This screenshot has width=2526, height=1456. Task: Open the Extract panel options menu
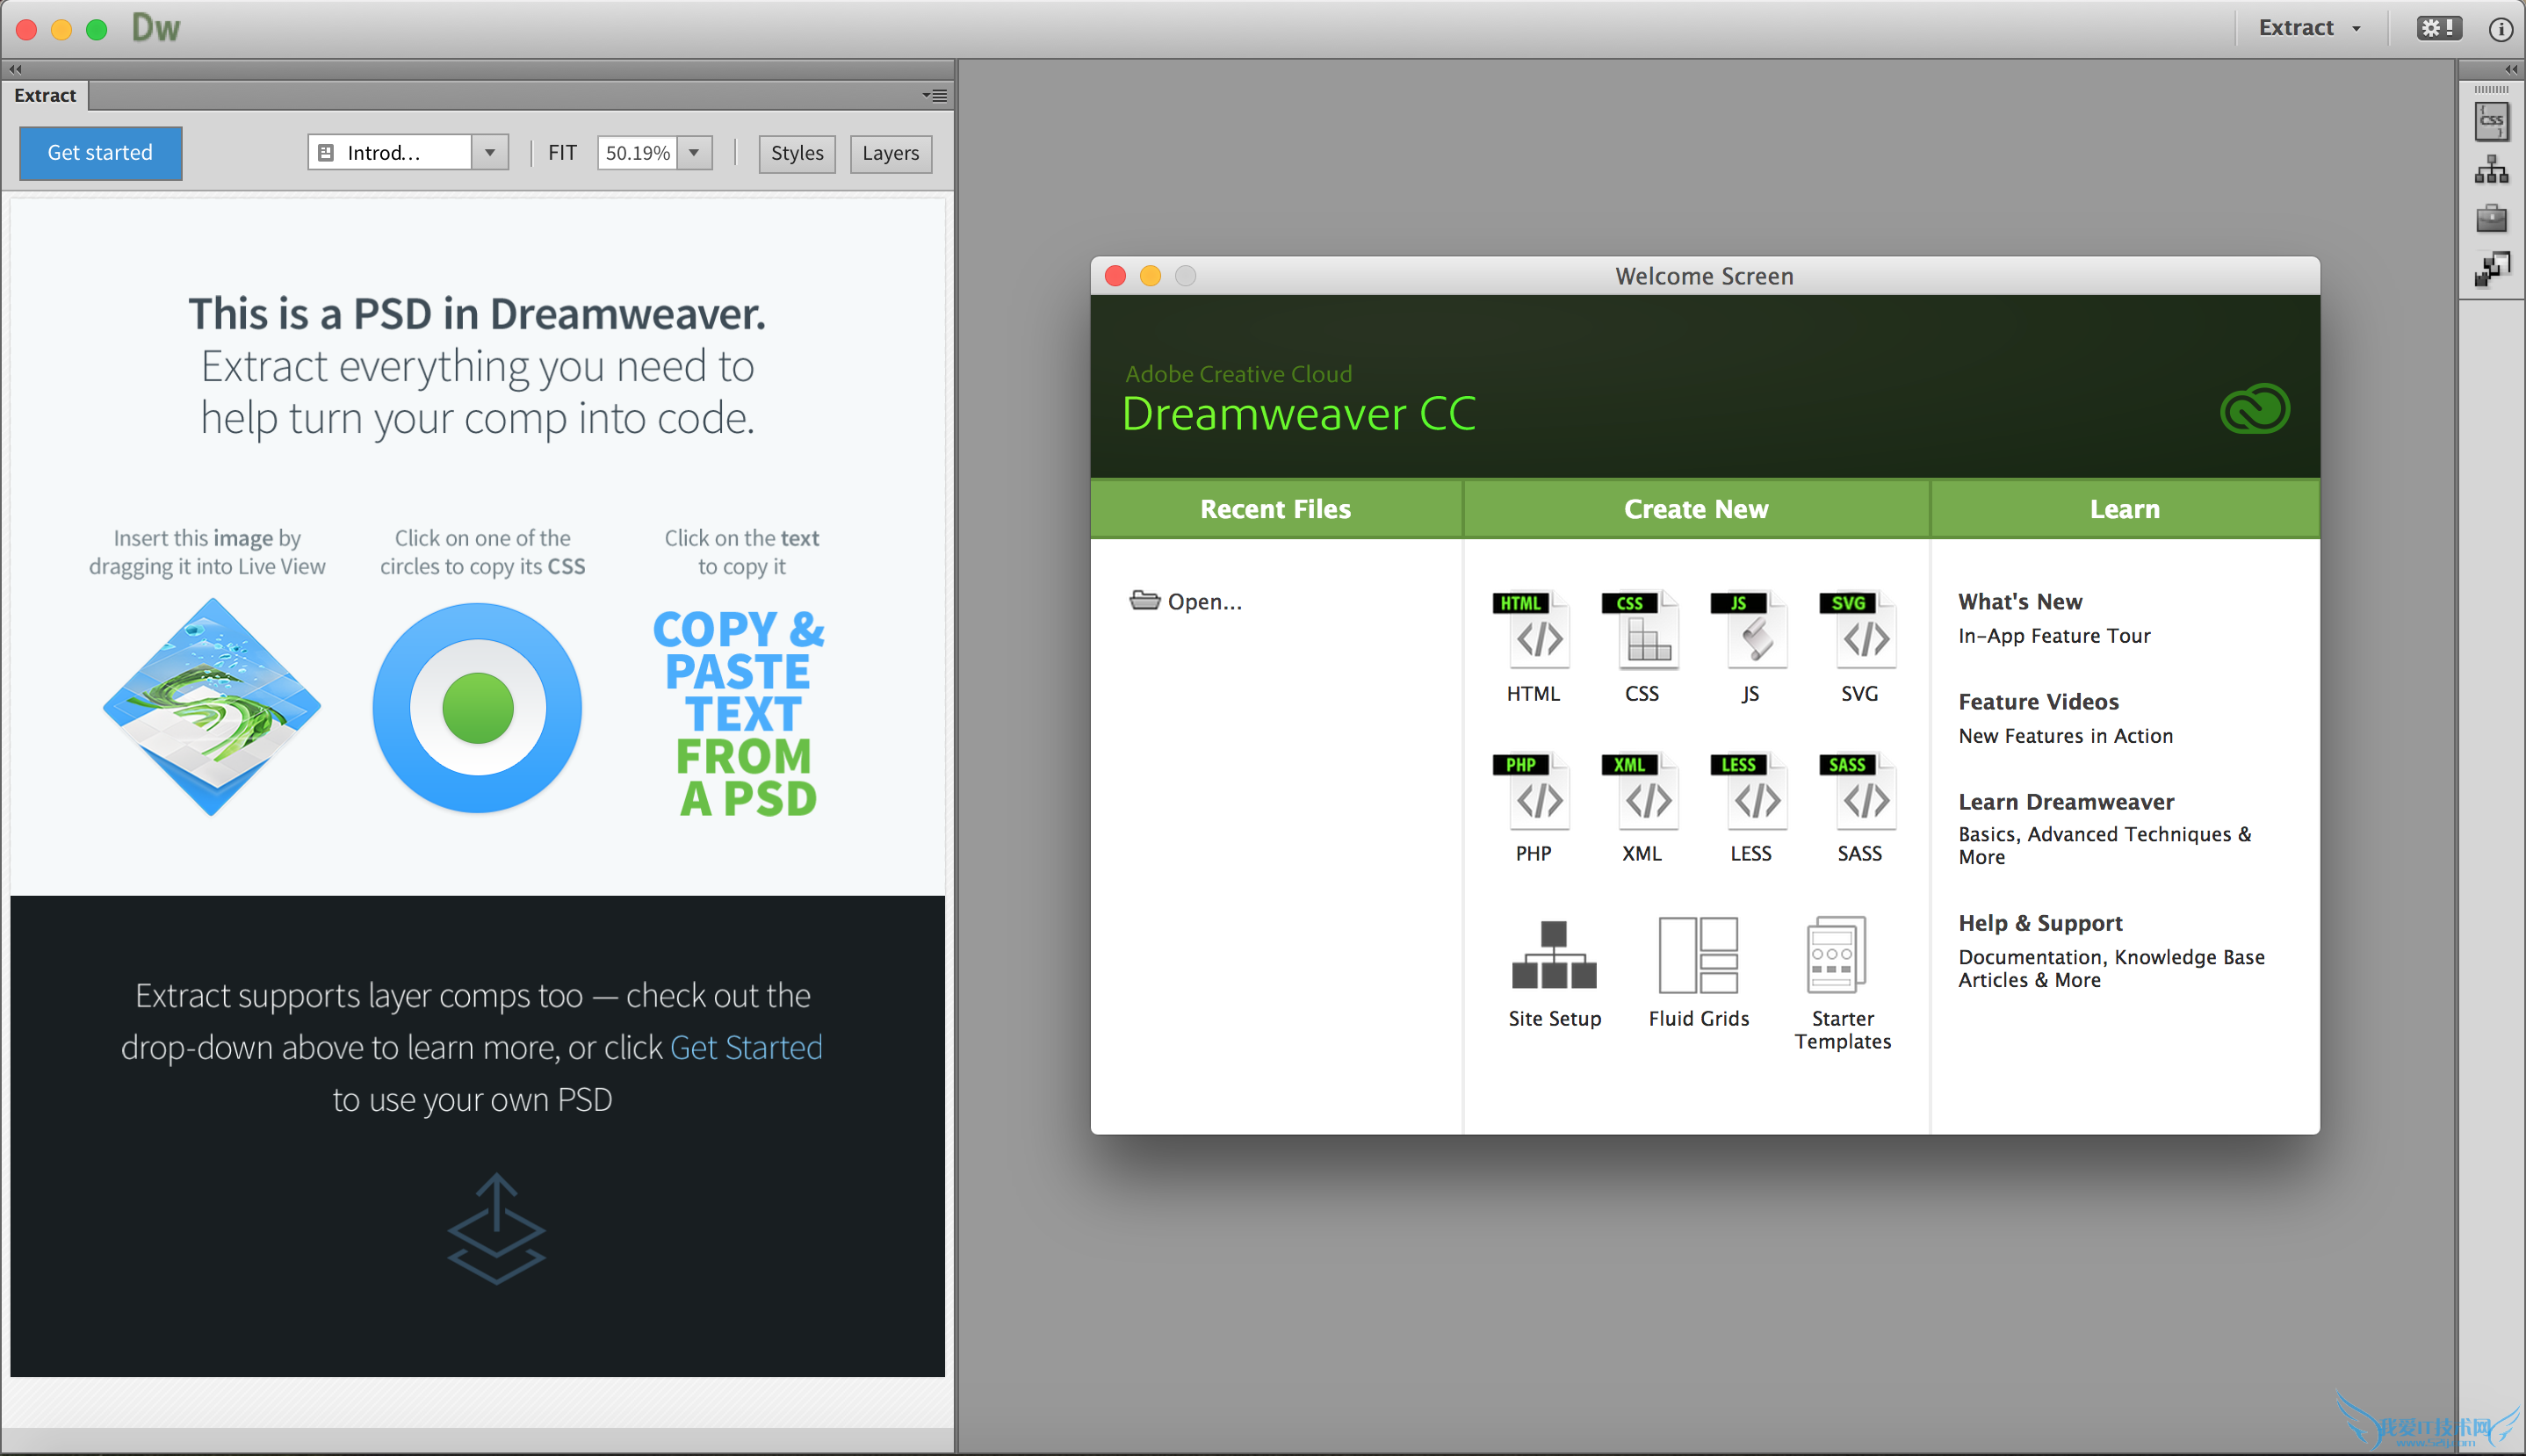coord(935,96)
